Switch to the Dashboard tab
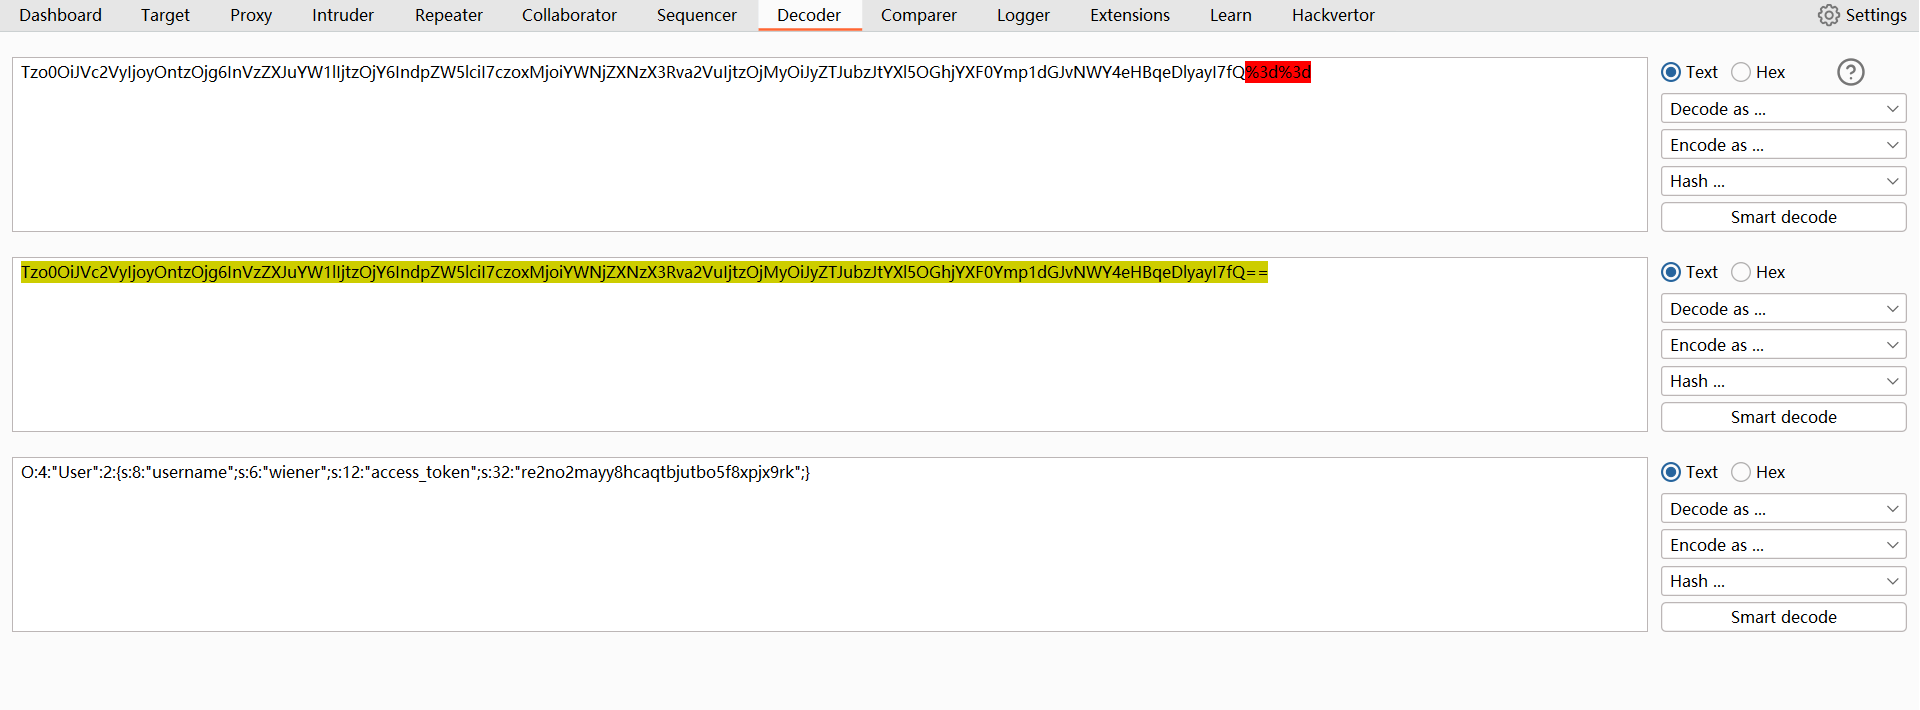 tap(60, 15)
